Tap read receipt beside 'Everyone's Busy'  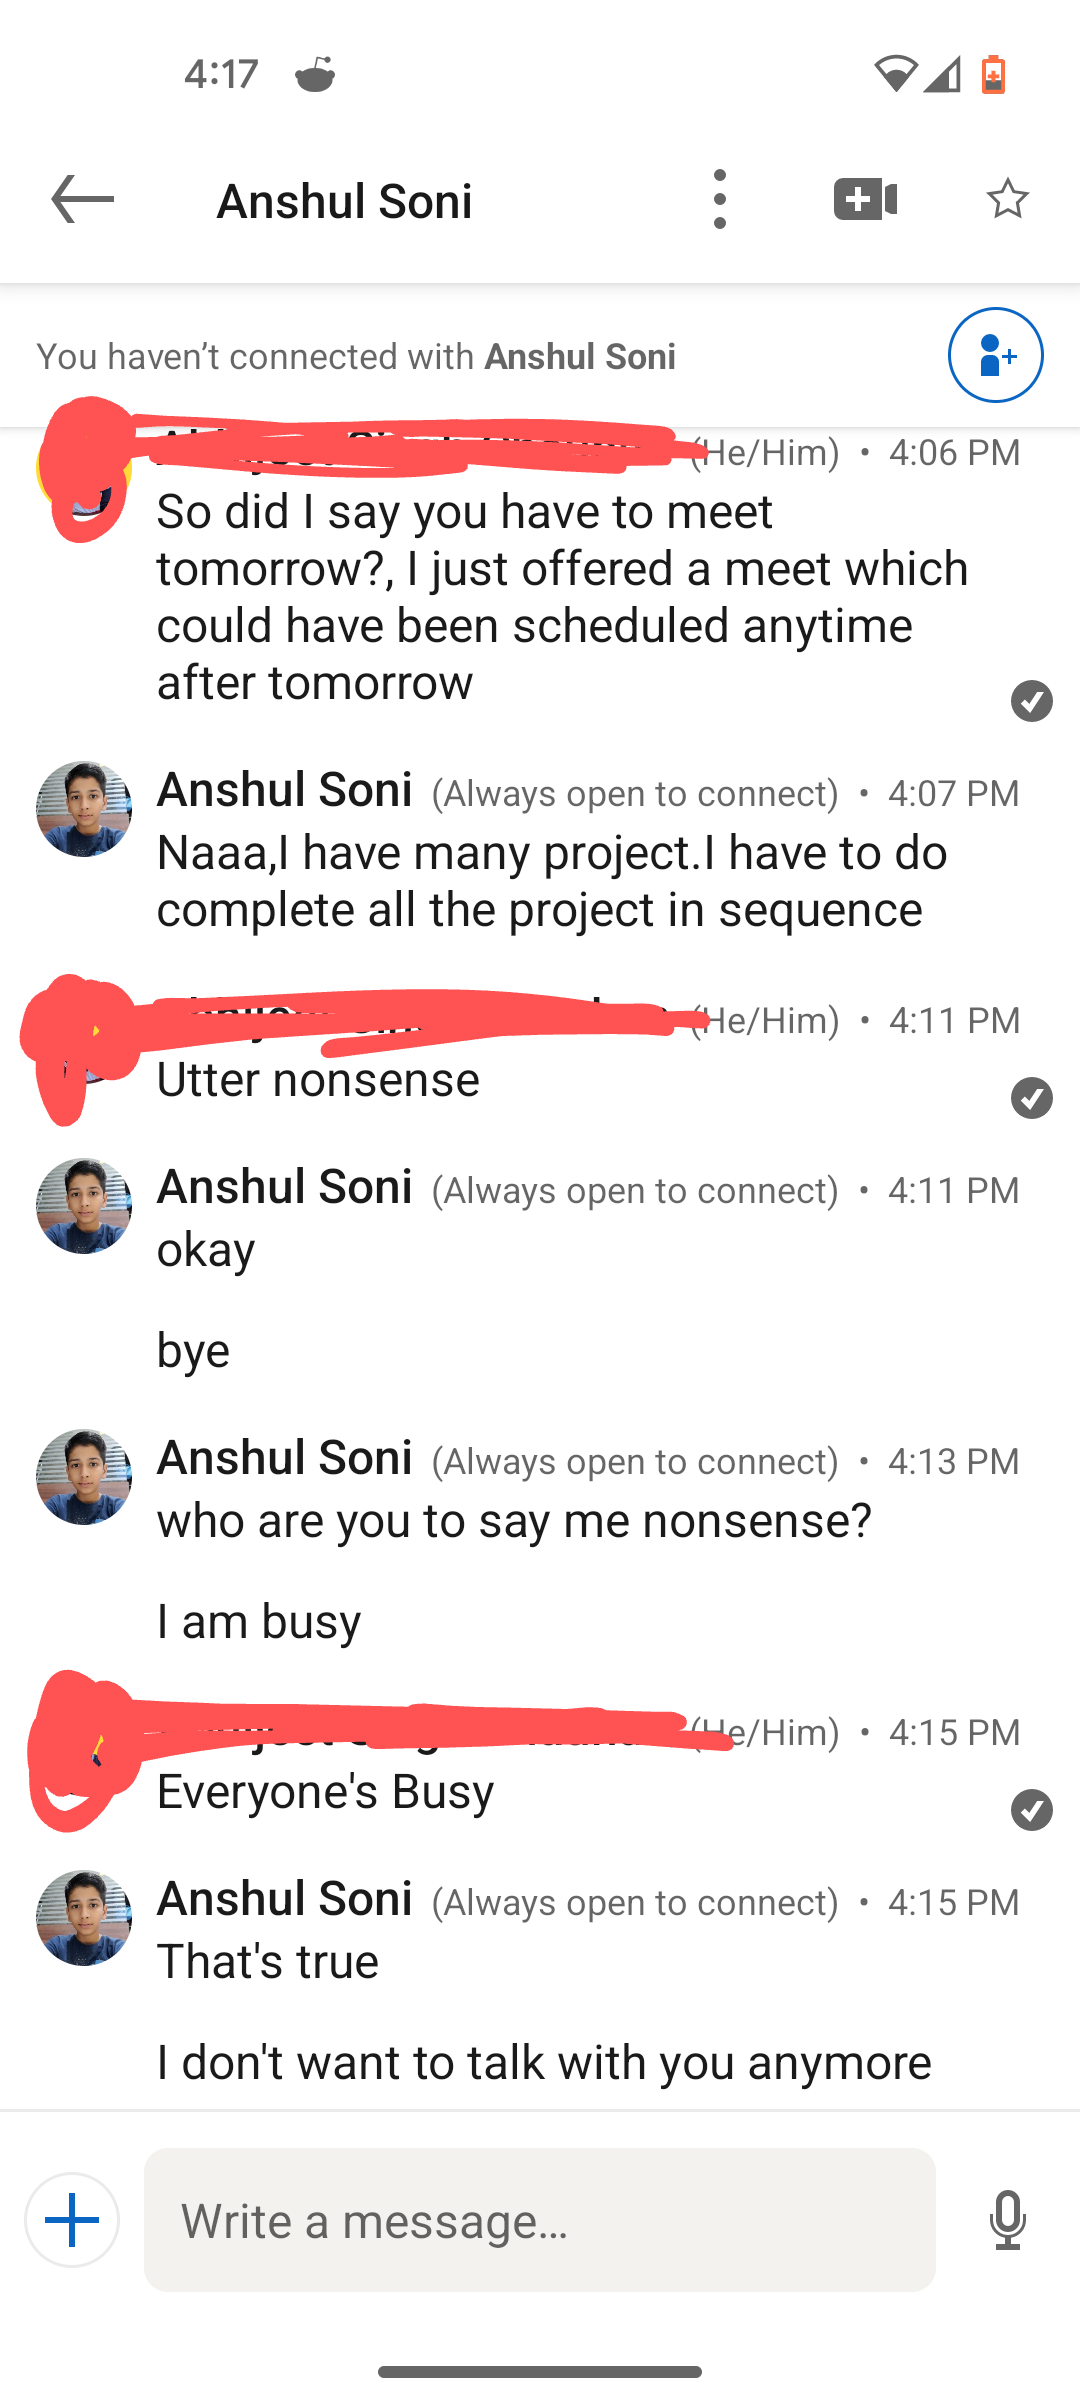[x=1031, y=1810]
